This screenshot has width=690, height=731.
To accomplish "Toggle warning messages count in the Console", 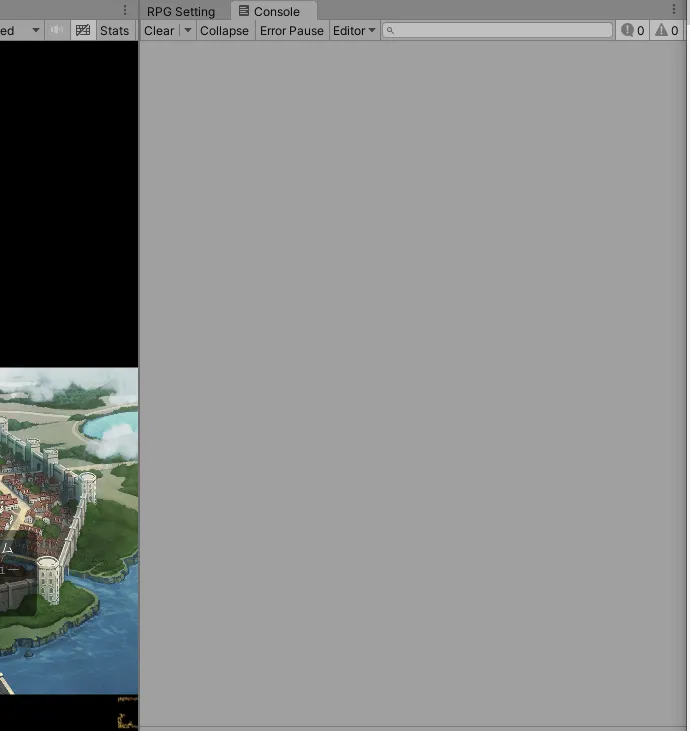I will [667, 30].
